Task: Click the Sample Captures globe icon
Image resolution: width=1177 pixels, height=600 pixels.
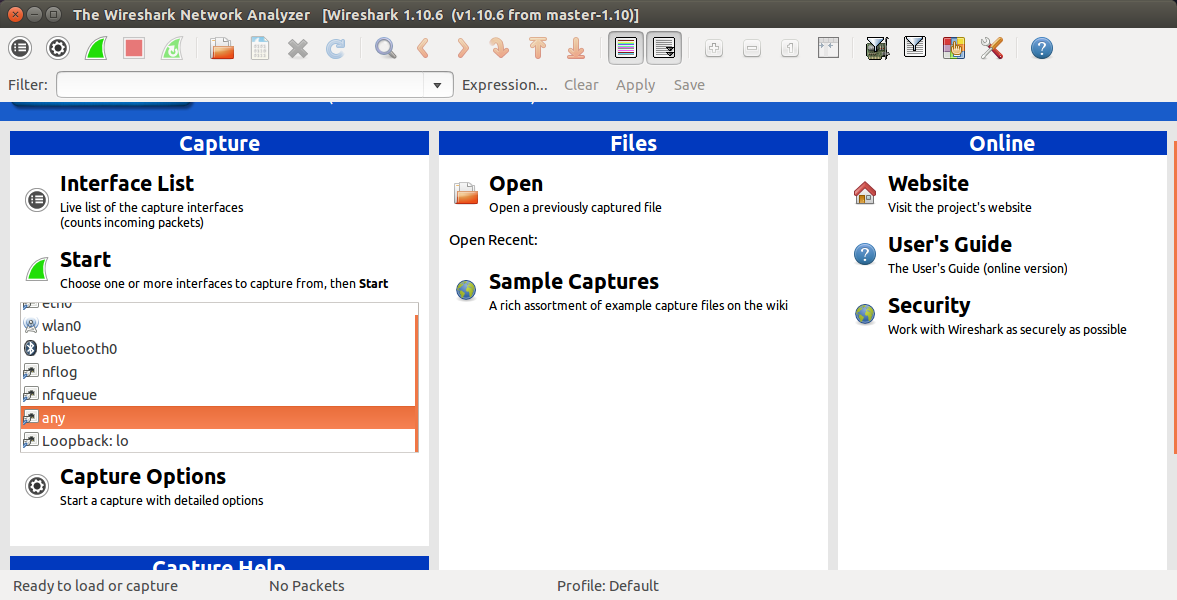Action: click(x=465, y=290)
